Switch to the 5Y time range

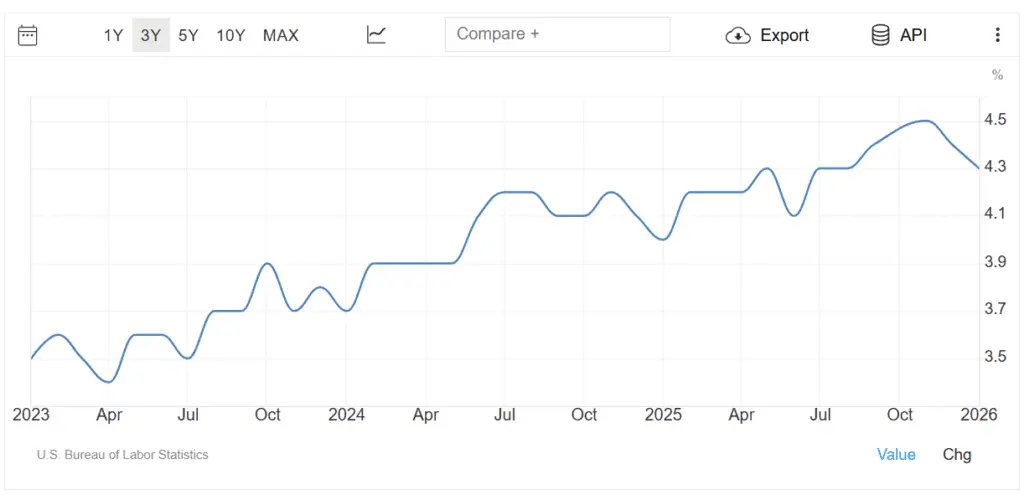pos(188,36)
